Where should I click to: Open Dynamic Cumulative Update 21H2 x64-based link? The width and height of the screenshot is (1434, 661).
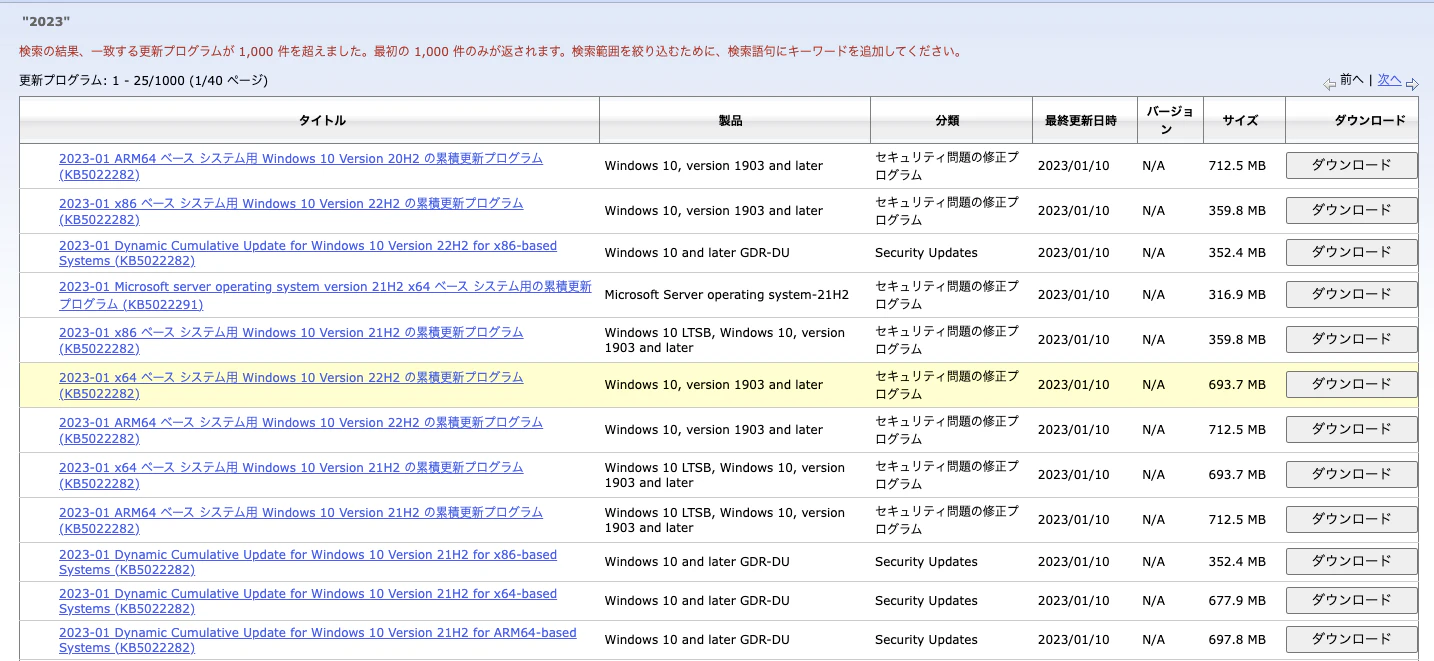308,601
